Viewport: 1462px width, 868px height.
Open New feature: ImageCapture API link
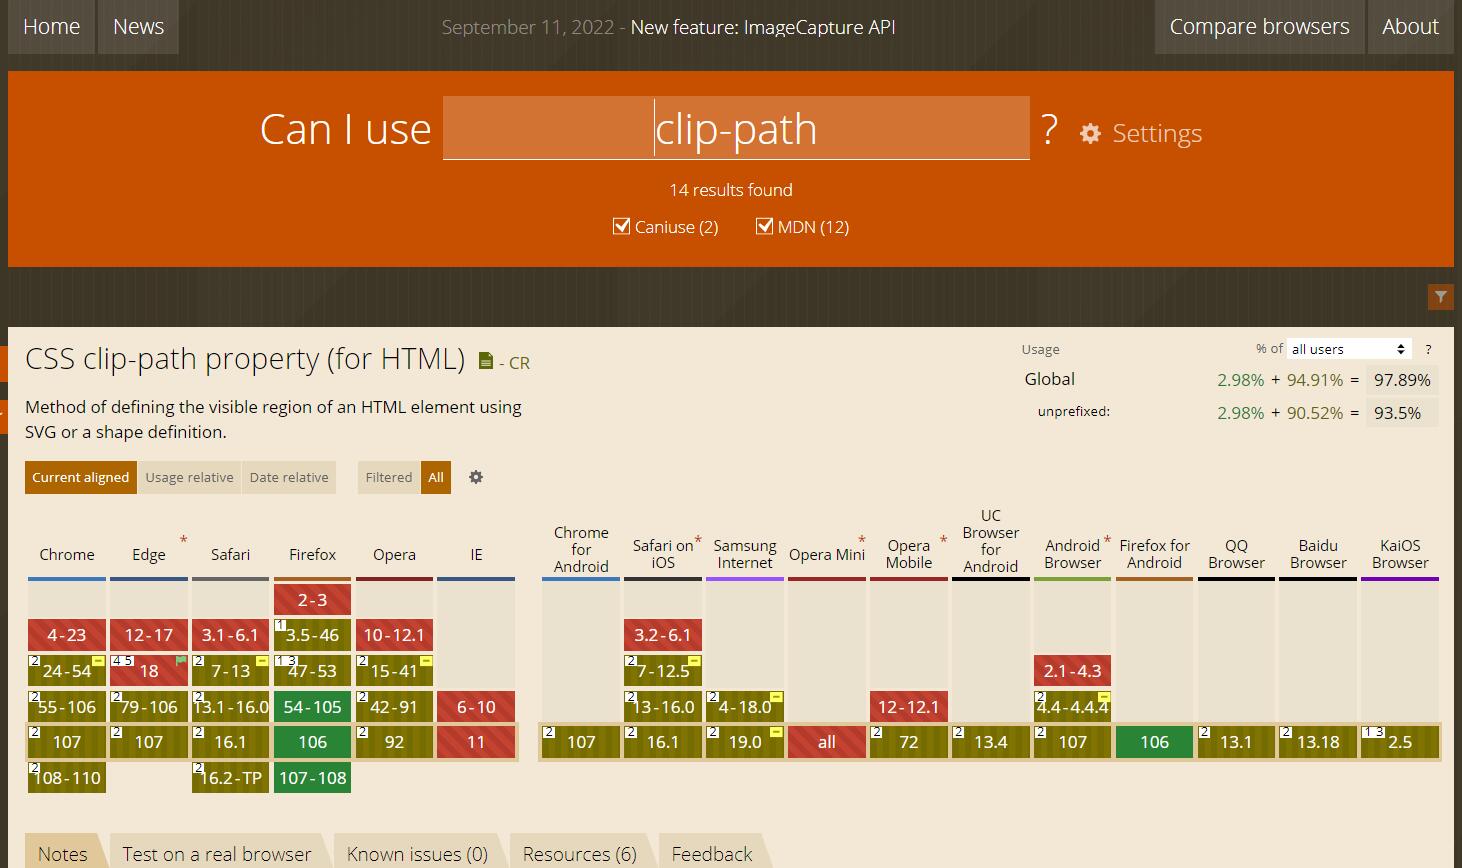click(x=763, y=27)
